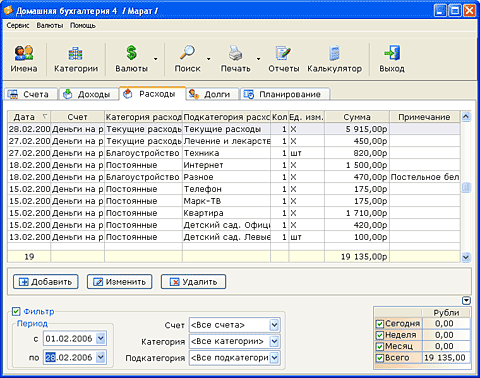Click the Изменить button
The image size is (480, 378).
pyautogui.click(x=120, y=282)
